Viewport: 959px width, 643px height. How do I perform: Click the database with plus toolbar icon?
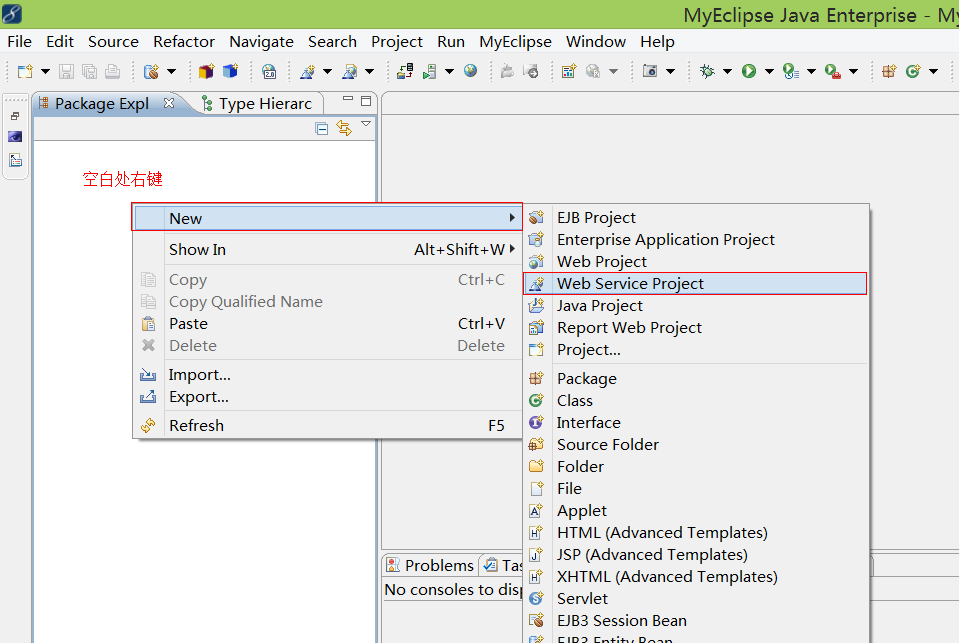point(151,72)
